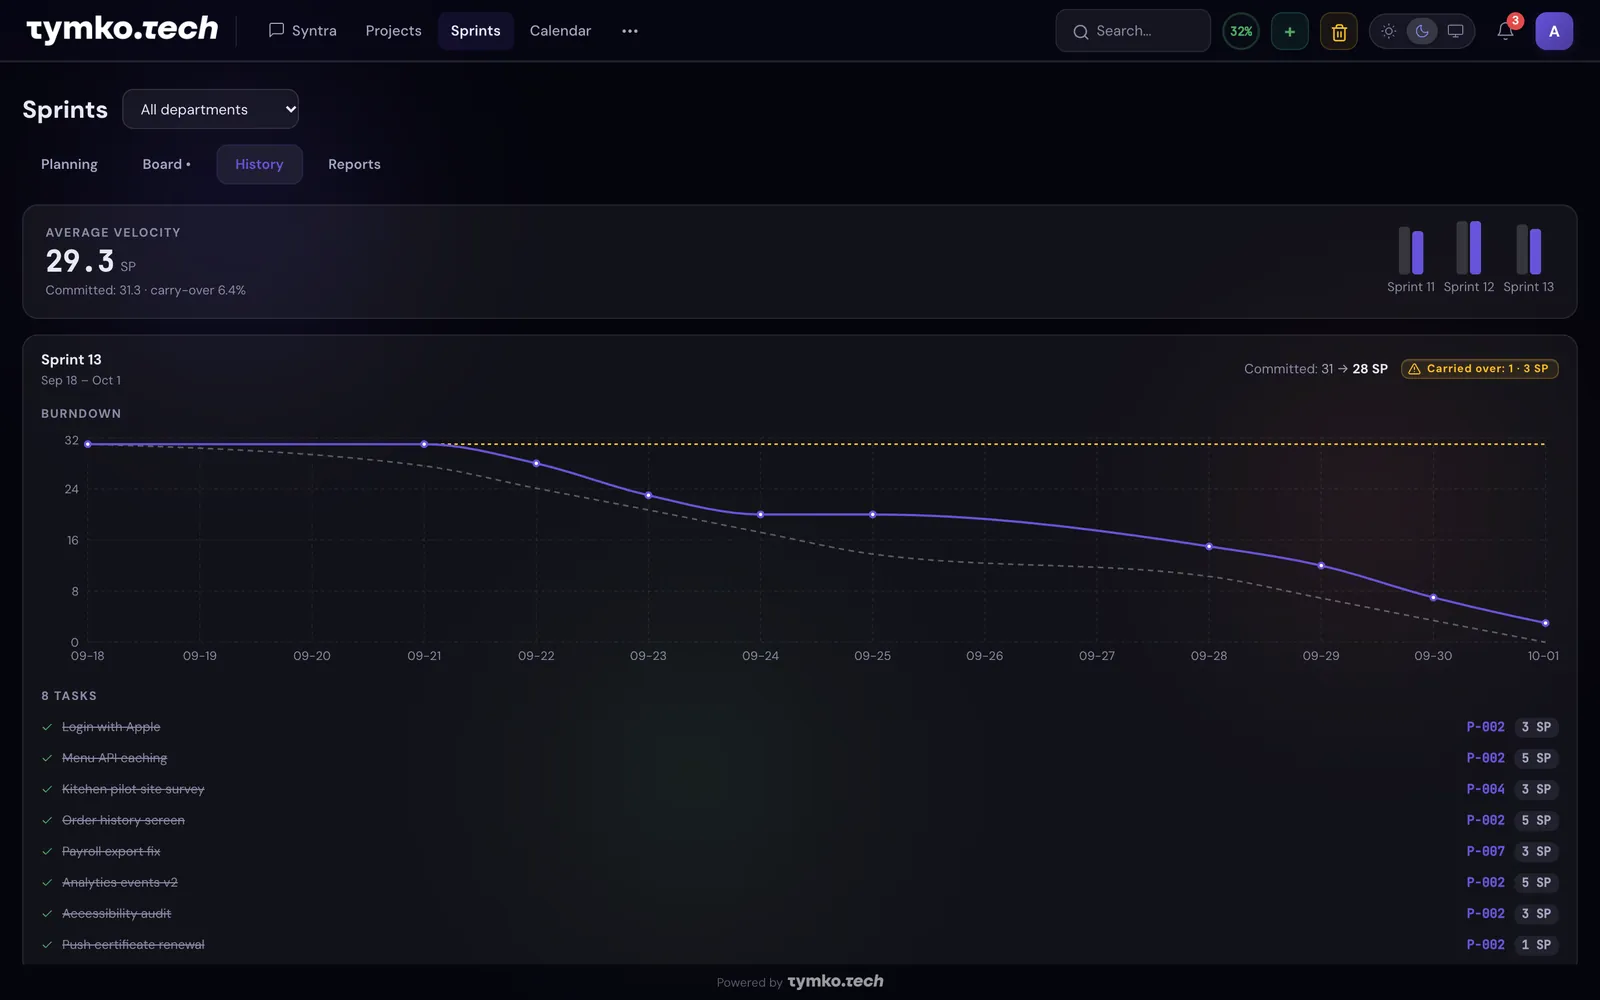Click the search magnifier icon
Image resolution: width=1600 pixels, height=1000 pixels.
click(1080, 32)
